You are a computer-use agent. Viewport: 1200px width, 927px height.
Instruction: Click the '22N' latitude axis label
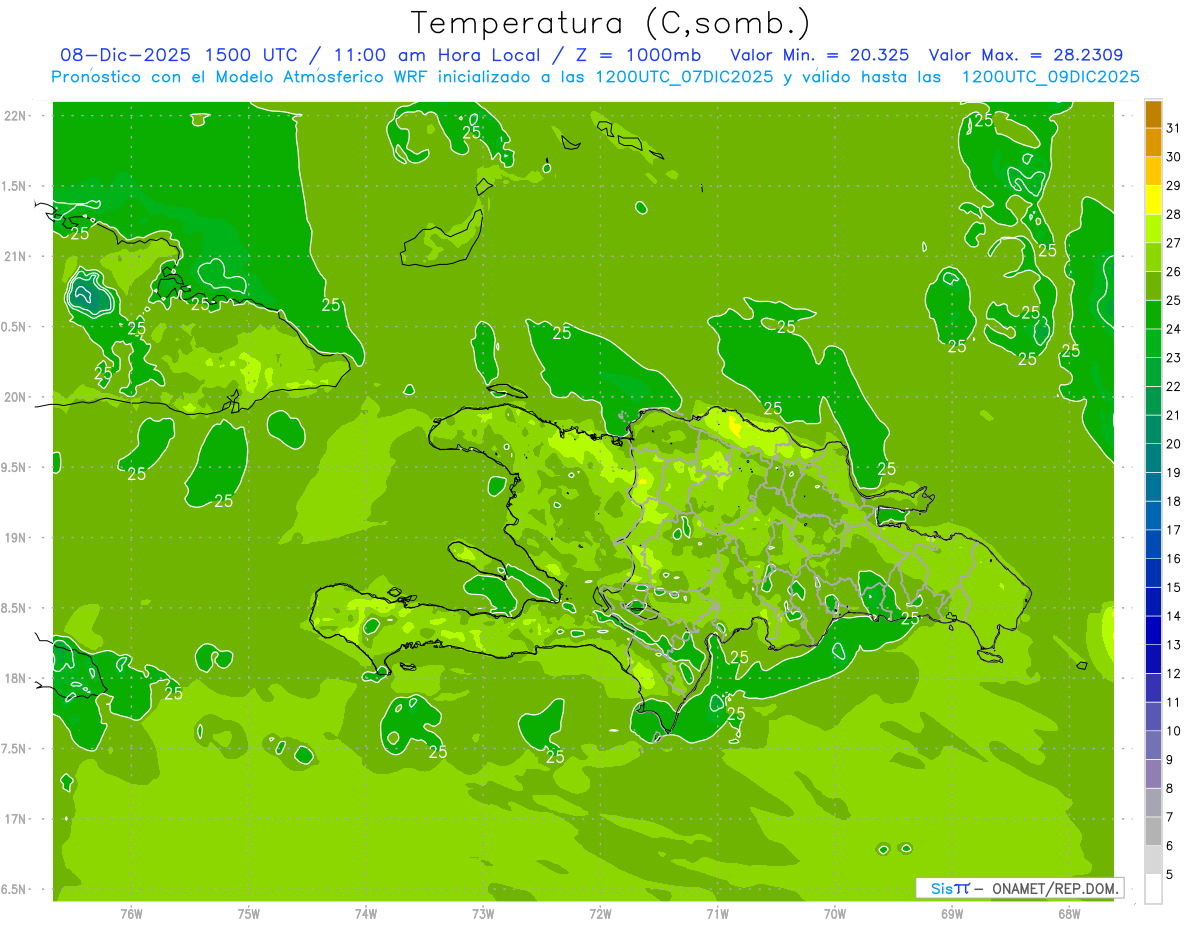(x=17, y=116)
